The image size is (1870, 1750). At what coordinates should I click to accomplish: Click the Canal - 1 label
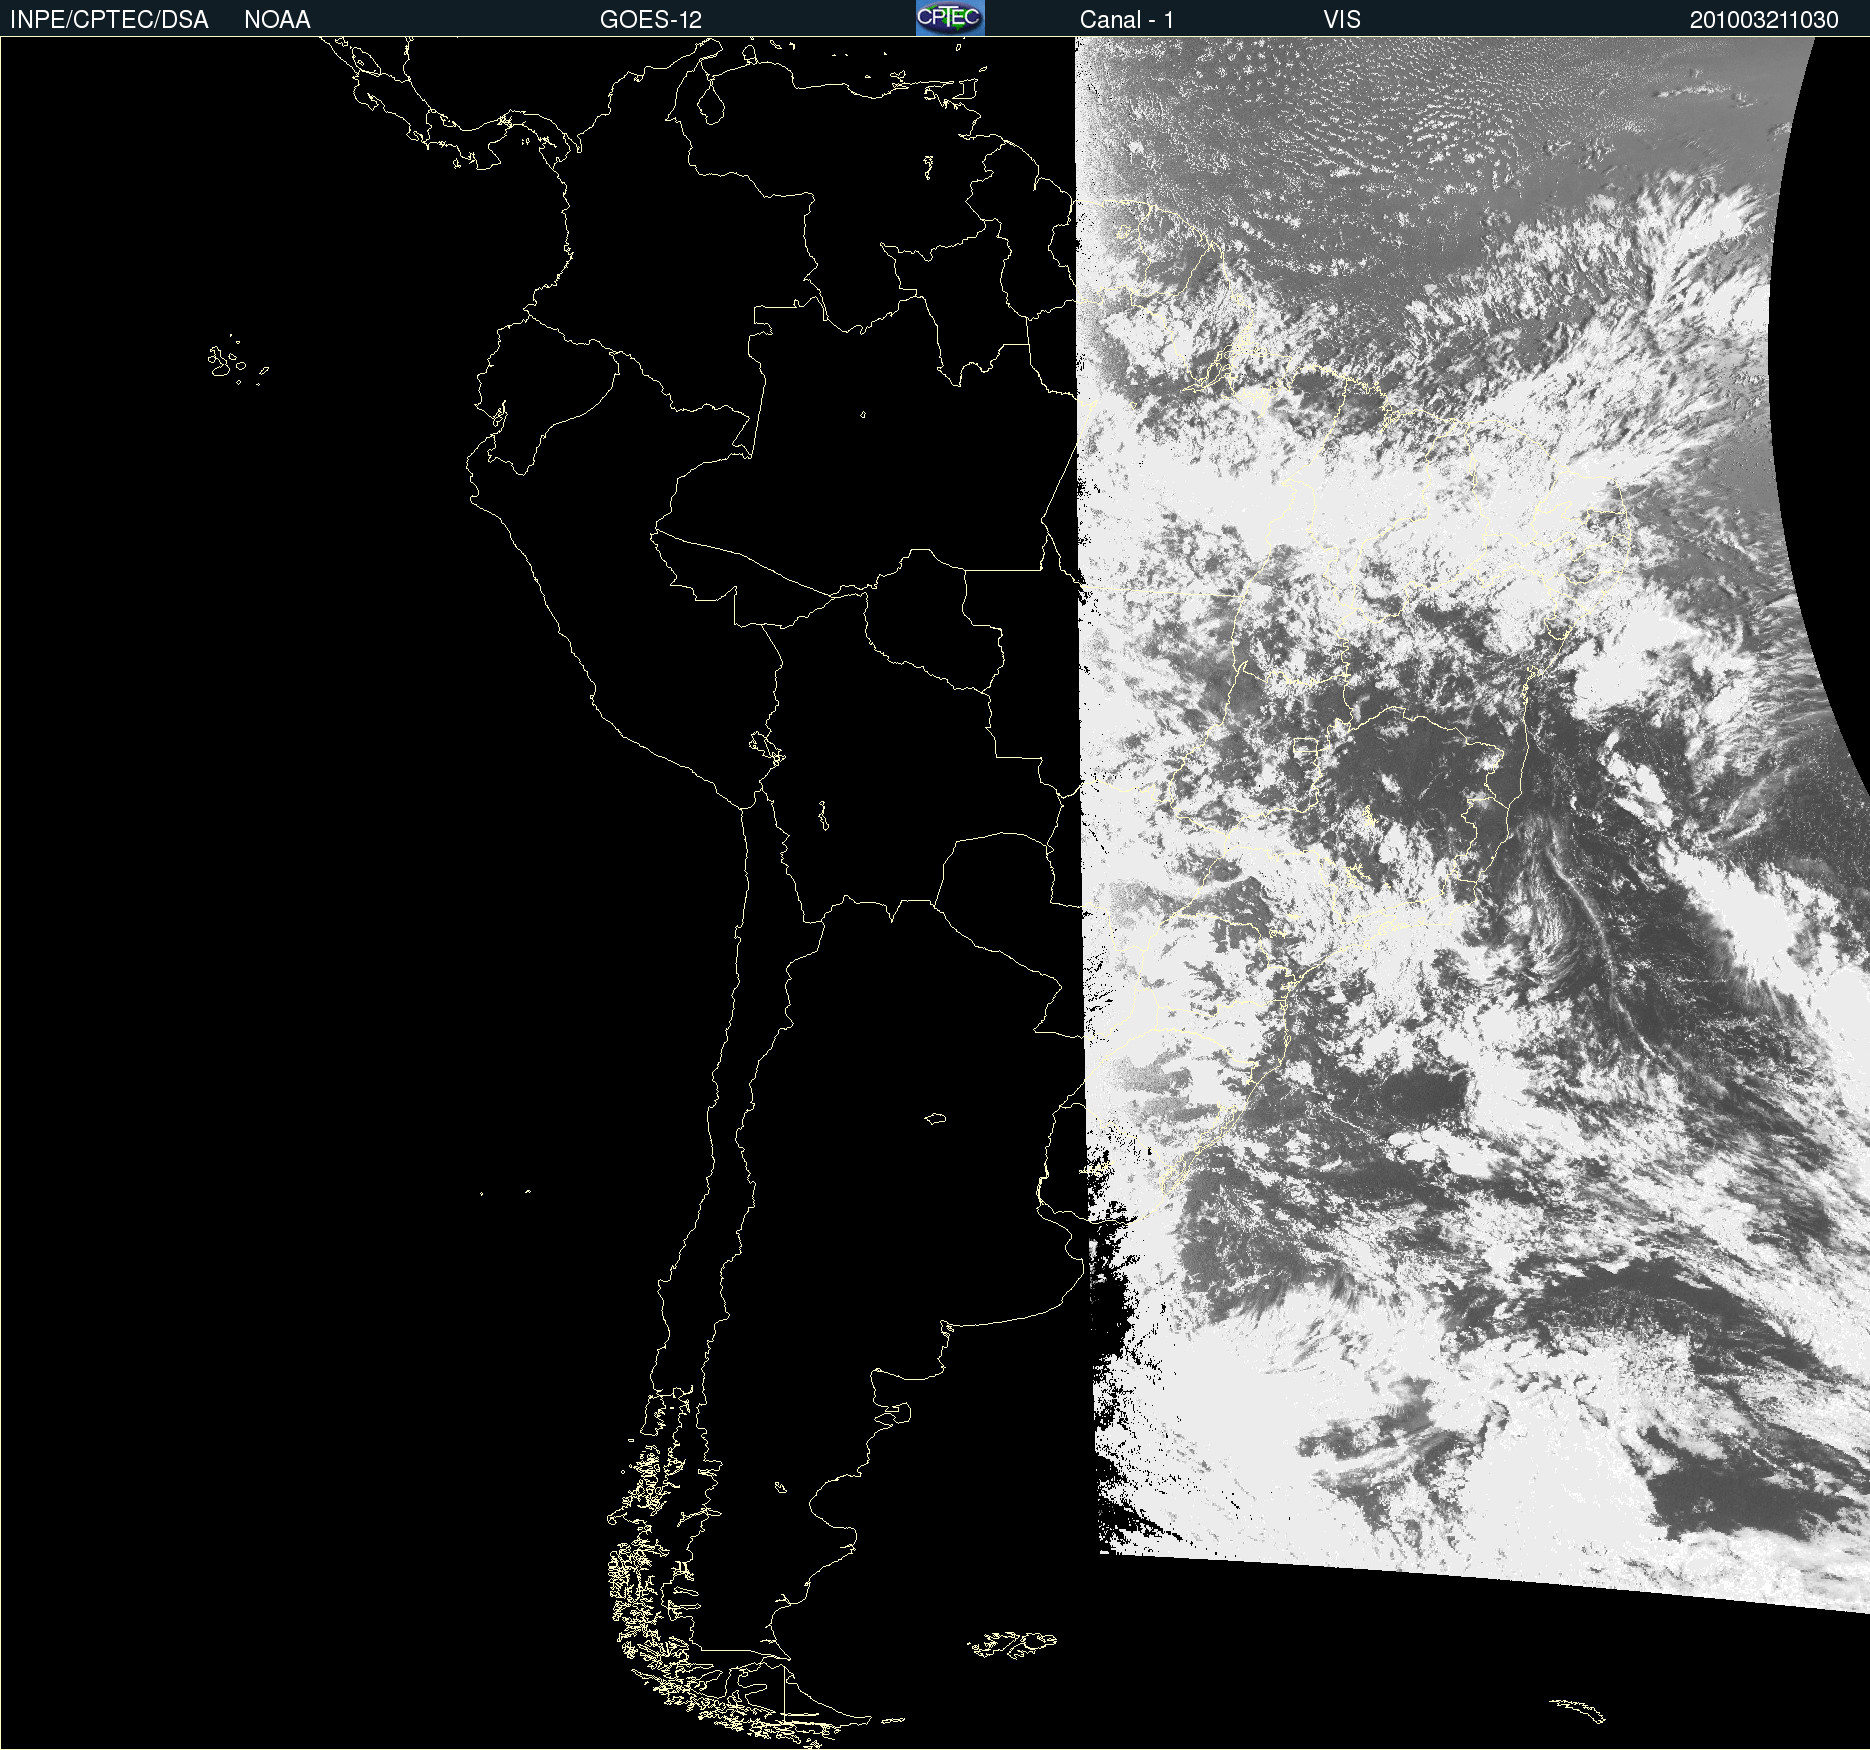tap(1127, 20)
